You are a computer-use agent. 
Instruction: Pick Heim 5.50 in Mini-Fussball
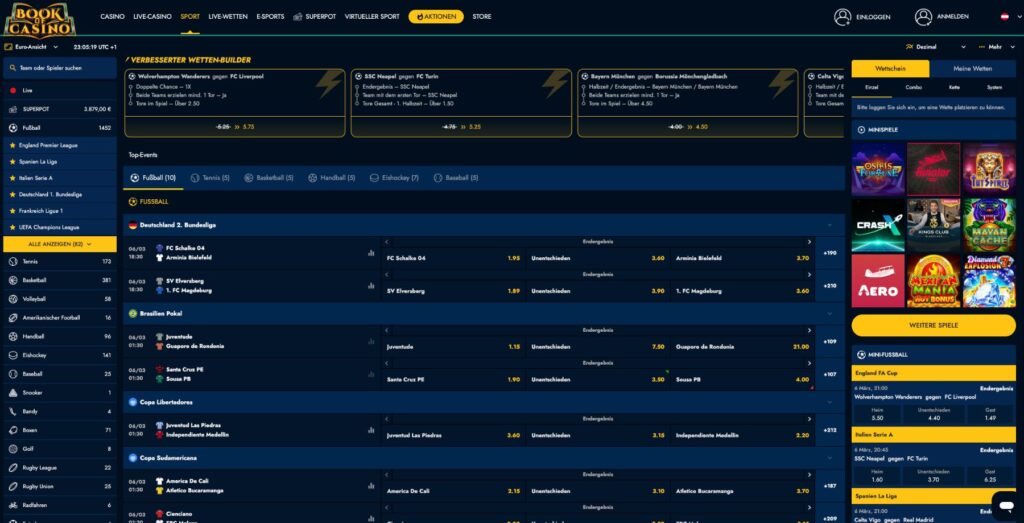coord(878,414)
